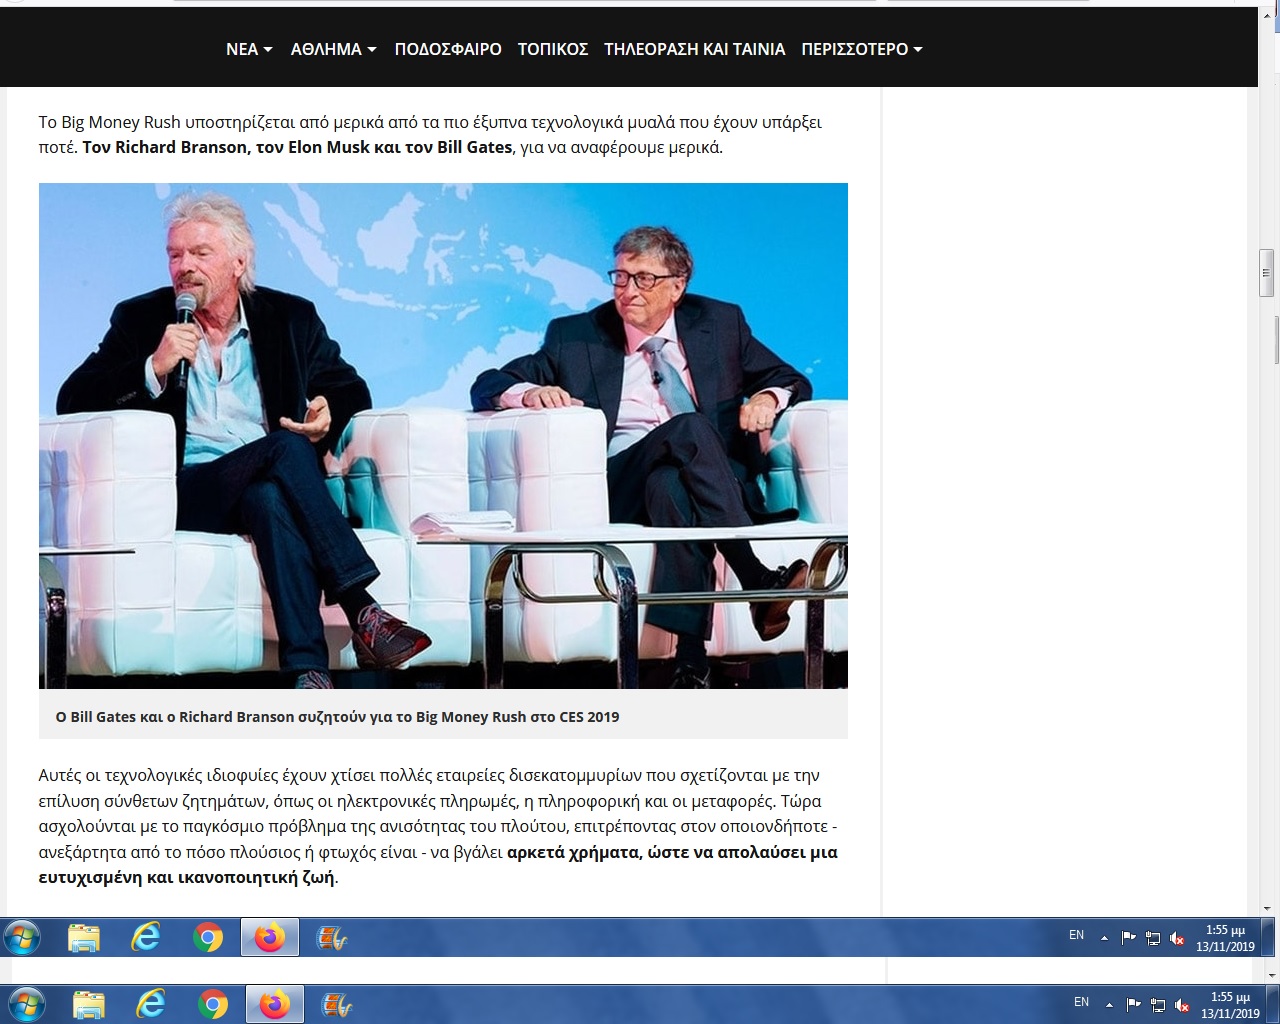The height and width of the screenshot is (1024, 1280).
Task: Switch to Firefox in the bottom-most taskbar
Action: [x=274, y=1004]
